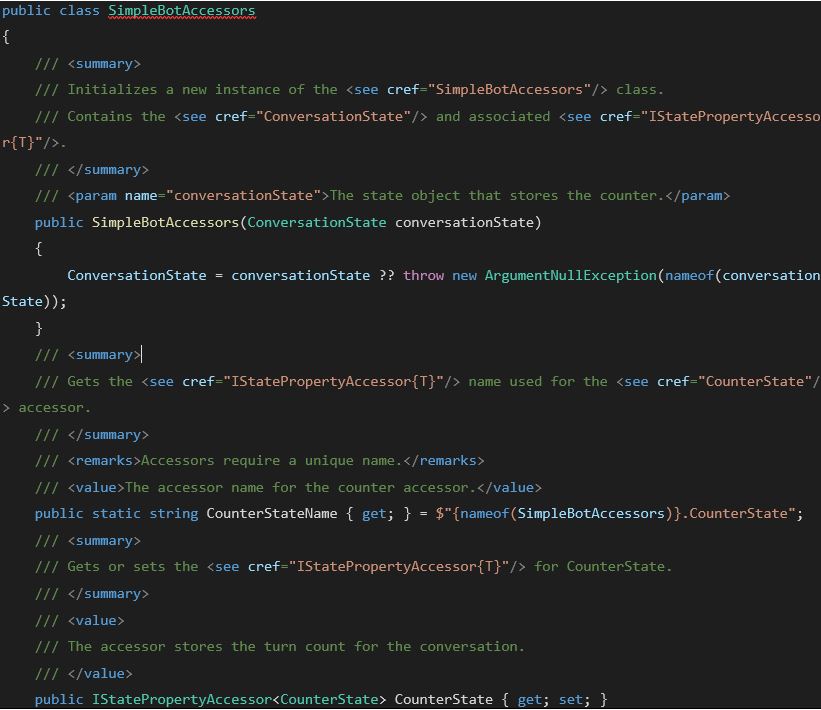Click the '.CounterState"' interpolated string ending
This screenshot has height=710, width=821.
pyautogui.click(x=738, y=514)
